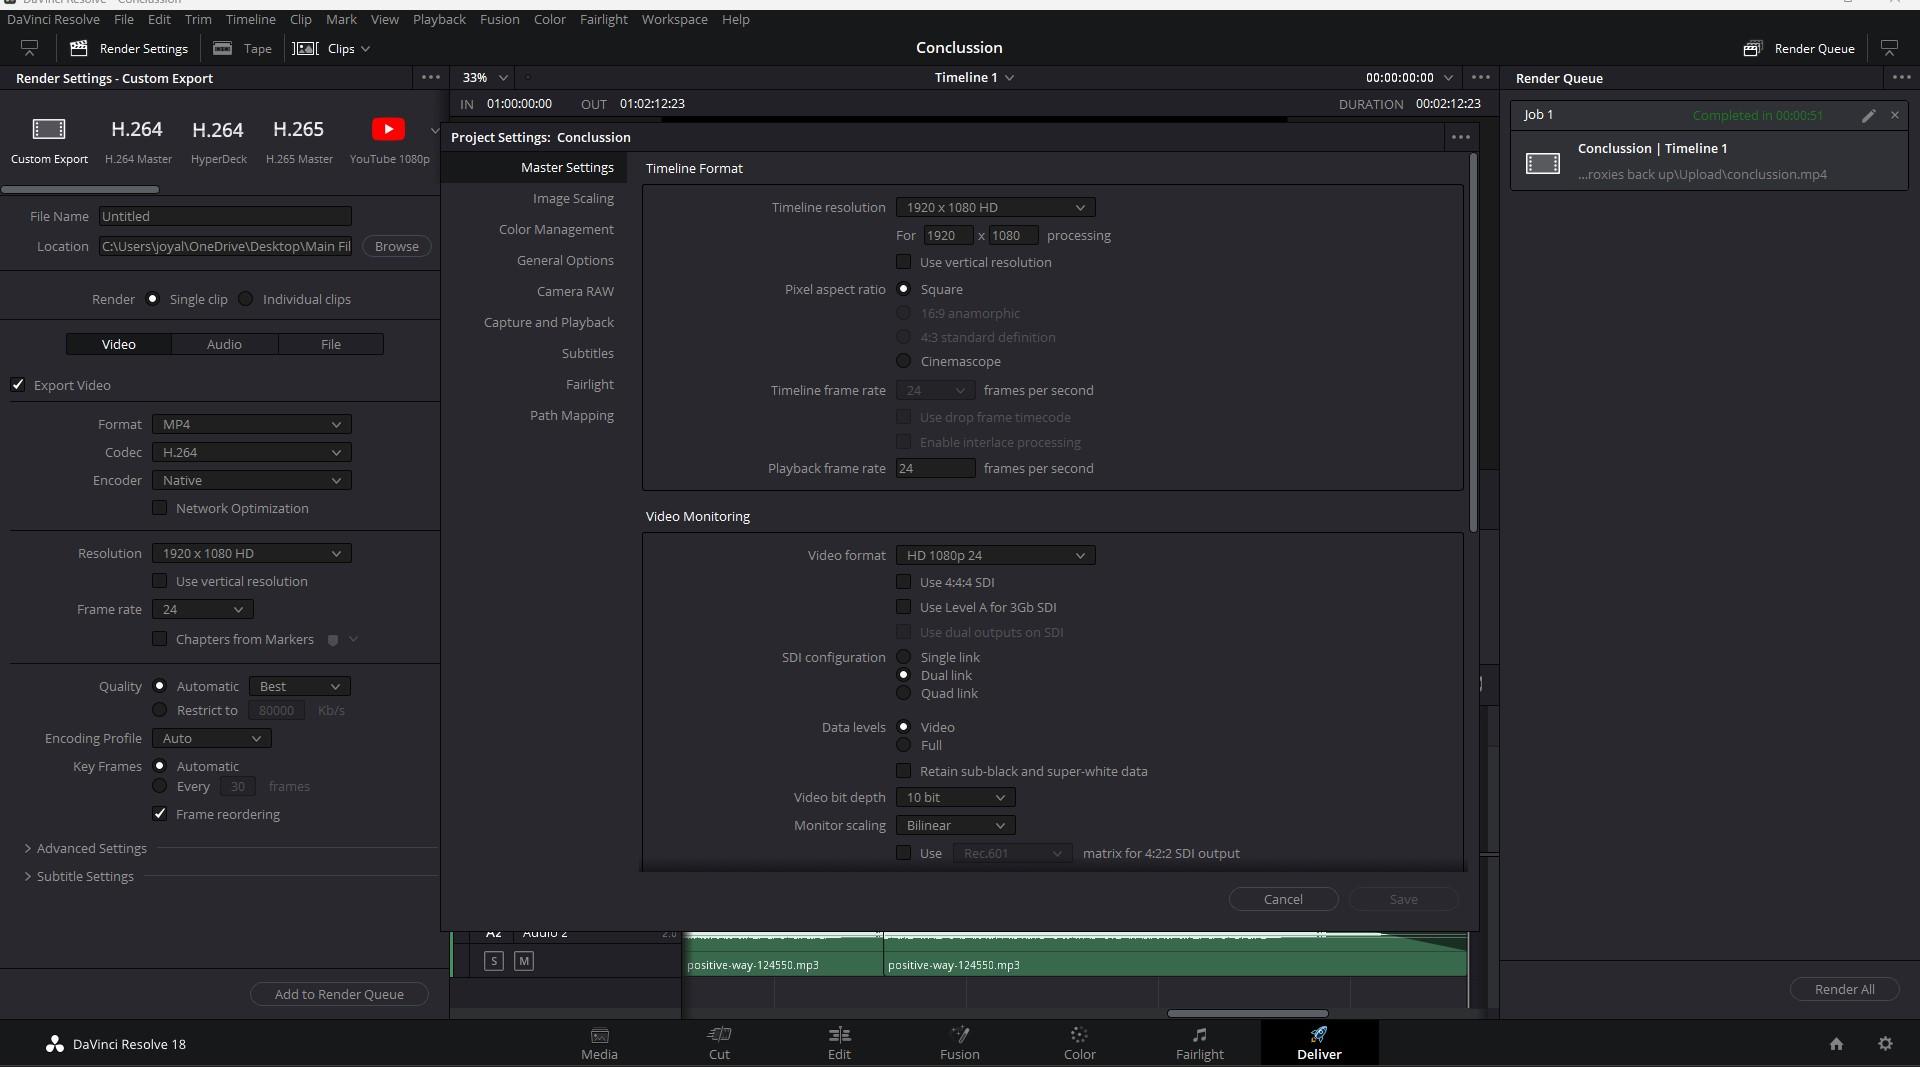Go to the Edit page
The height and width of the screenshot is (1067, 1920).
(x=839, y=1043)
